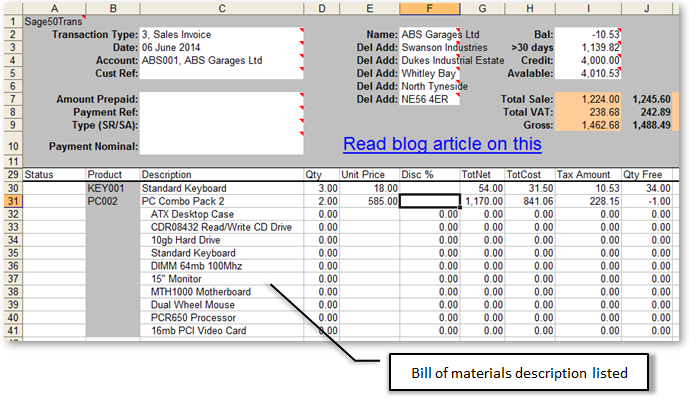Select the Bal value -10.53
Screen dimensions: 689x400
pos(588,35)
